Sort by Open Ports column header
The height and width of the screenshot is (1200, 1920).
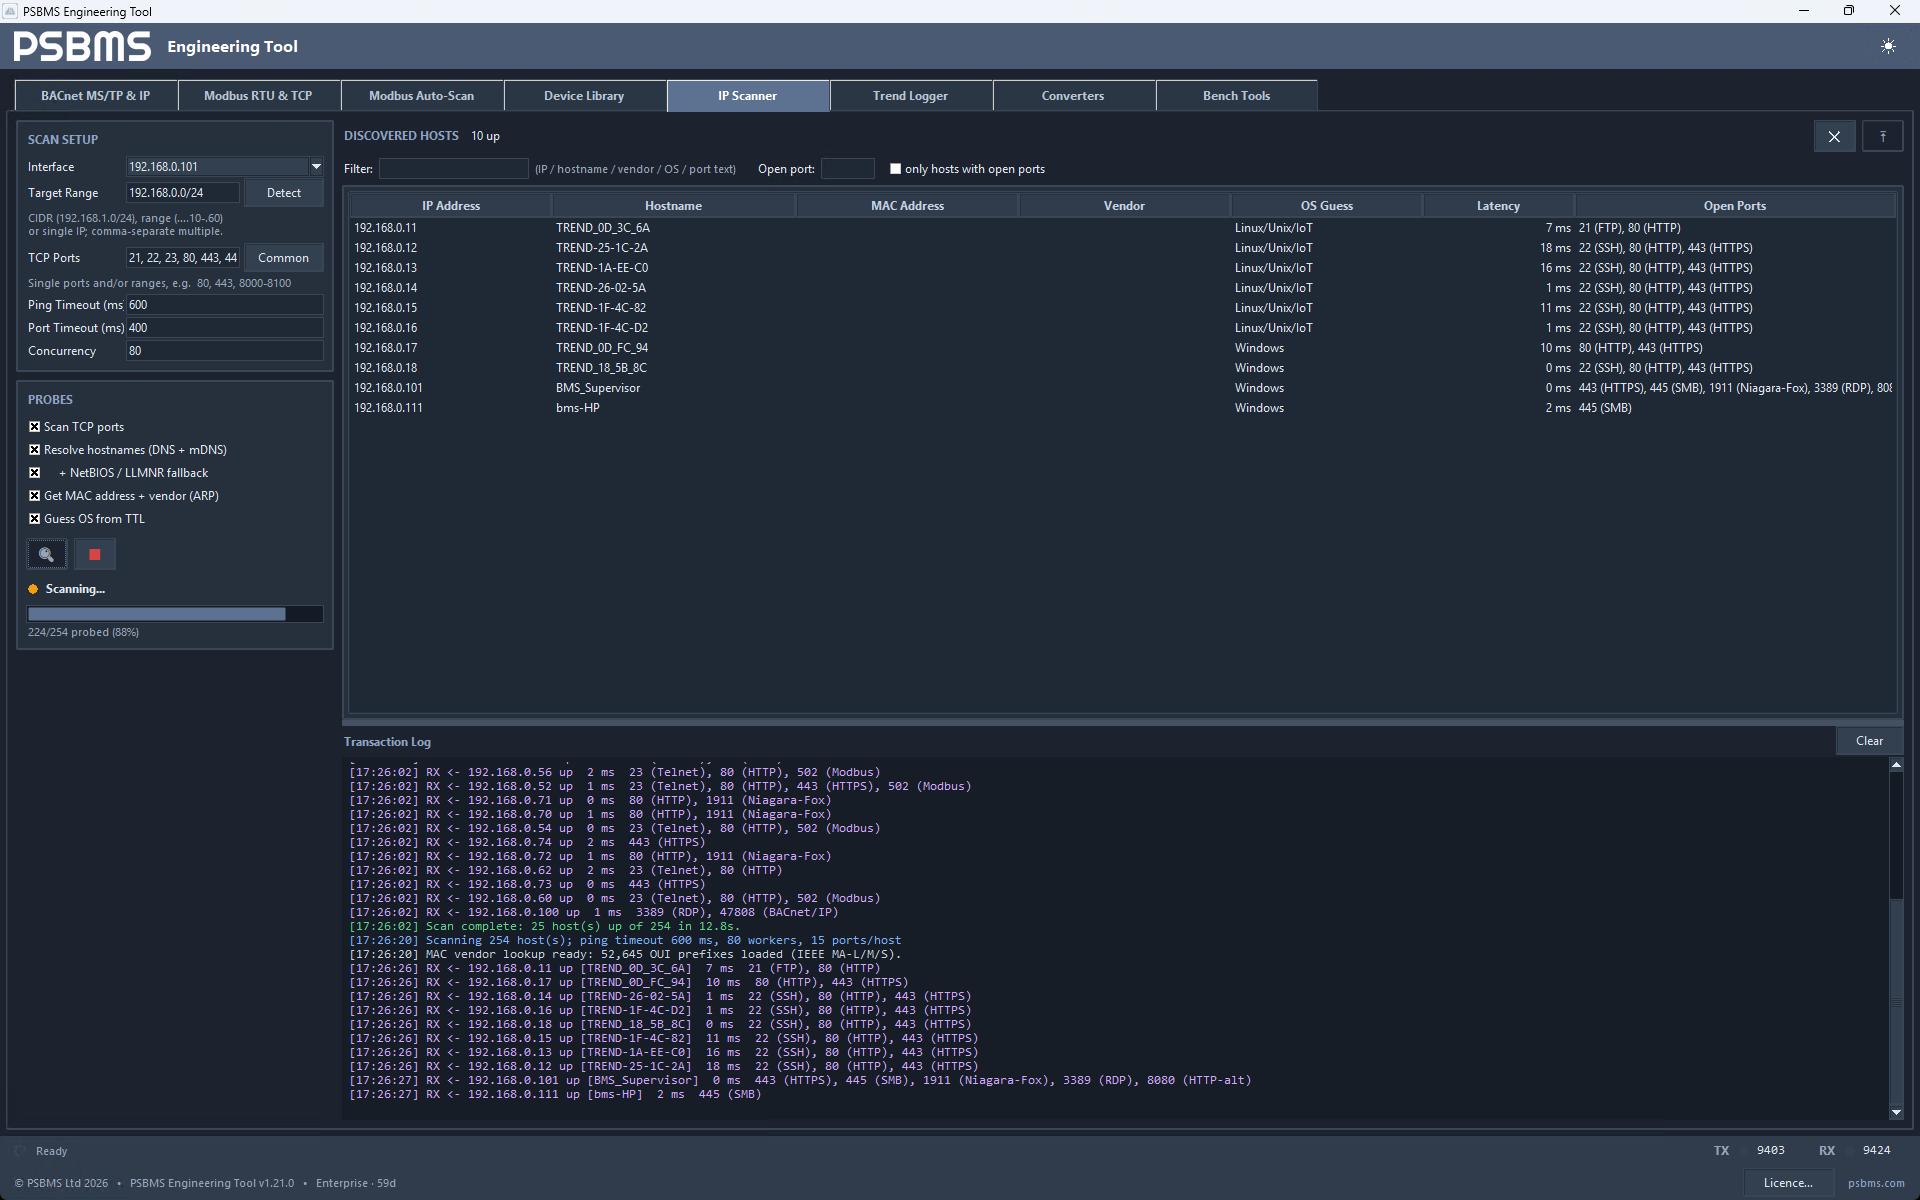coord(1735,206)
